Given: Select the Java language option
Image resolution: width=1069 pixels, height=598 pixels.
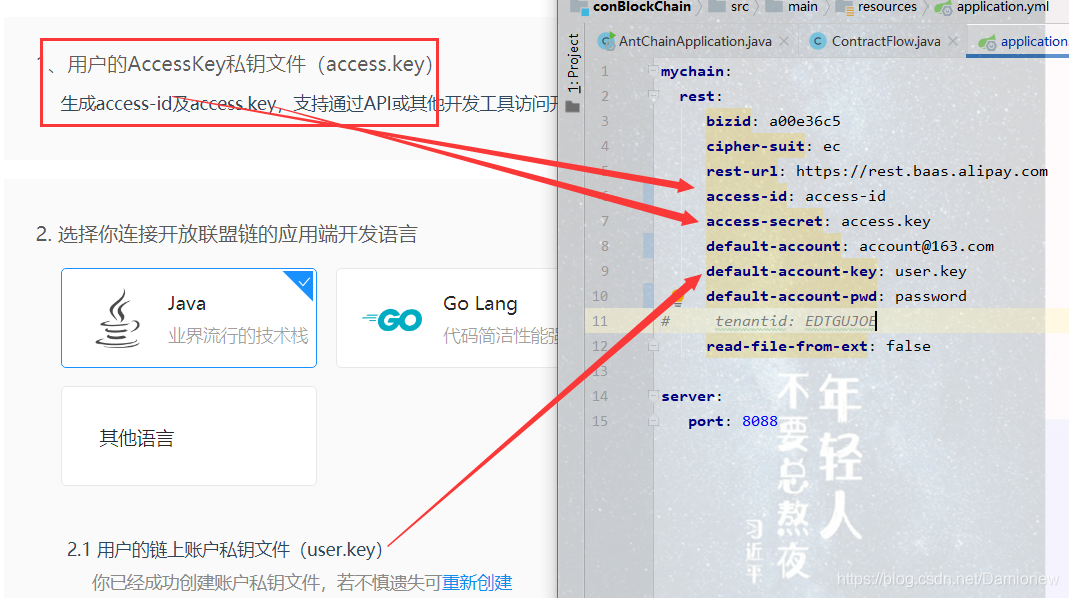Looking at the screenshot, I should point(189,317).
